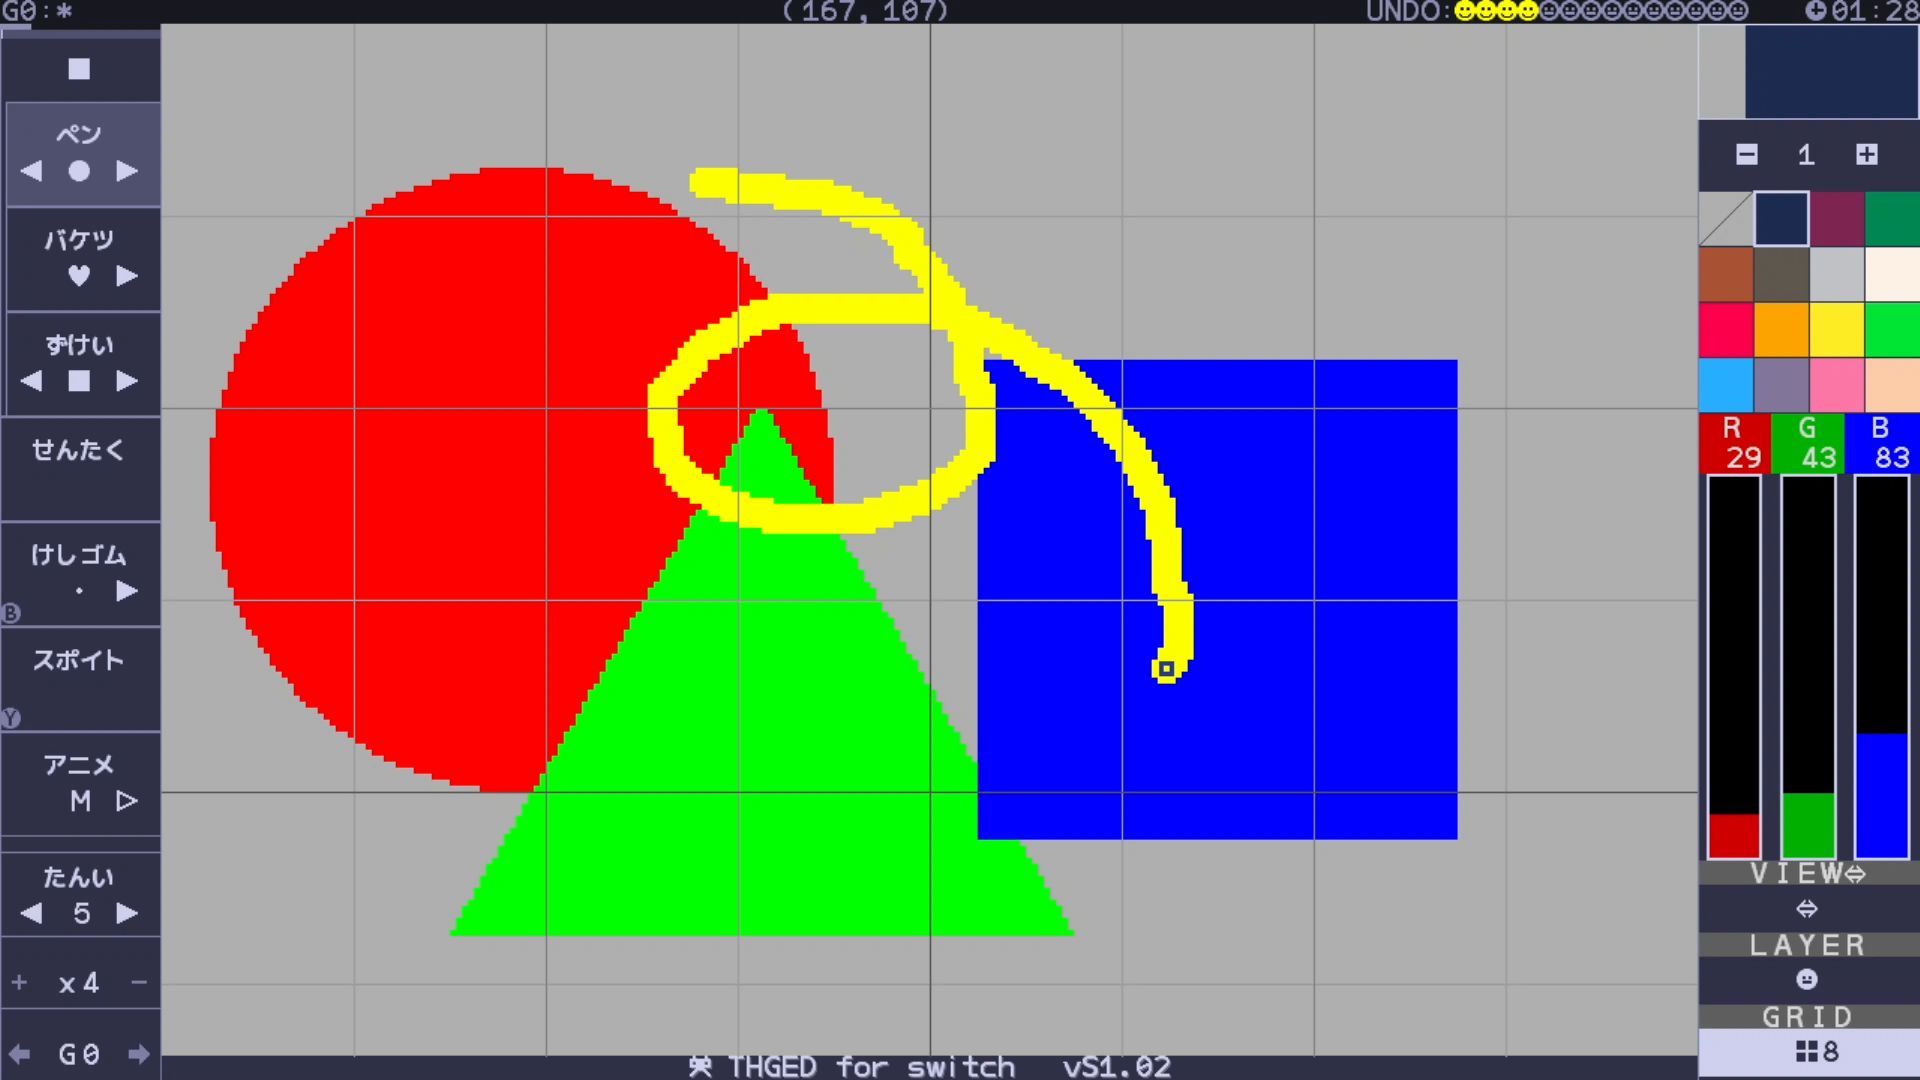
Task: Select the ペン (pen) tool
Action: tap(79, 134)
